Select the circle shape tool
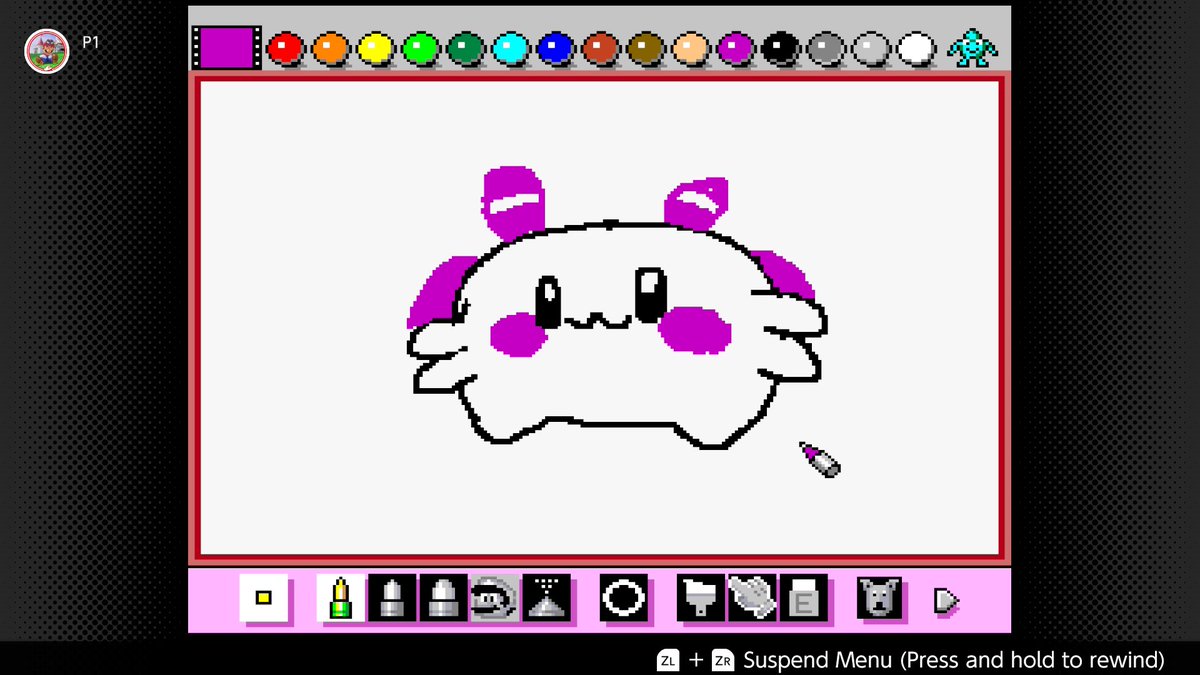1200x675 pixels. [x=622, y=600]
